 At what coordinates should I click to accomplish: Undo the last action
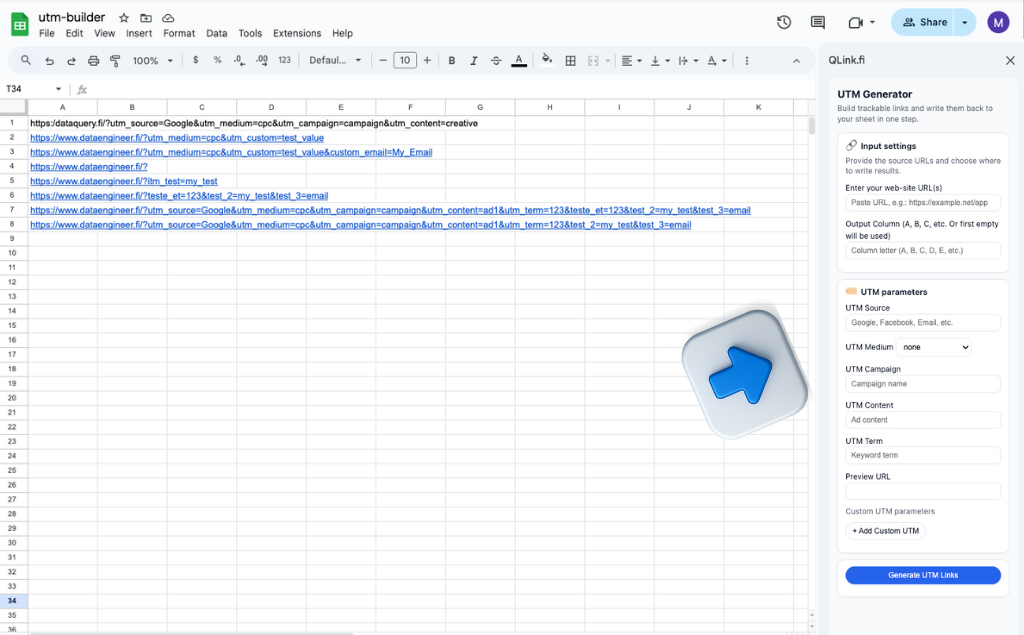[47, 60]
